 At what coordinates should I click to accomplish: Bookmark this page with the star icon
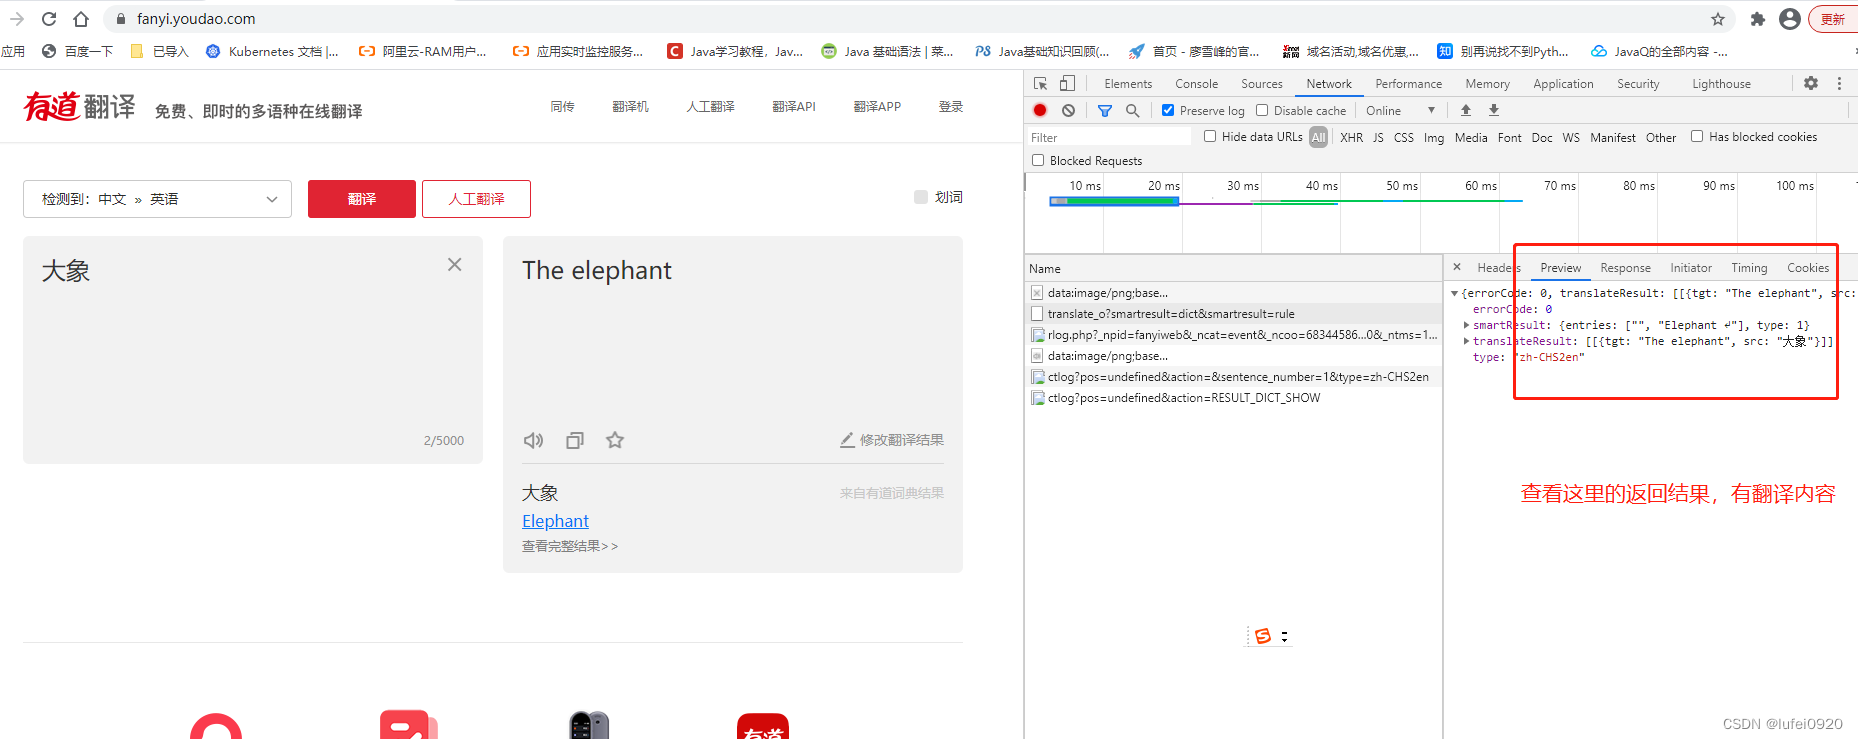tap(1718, 19)
